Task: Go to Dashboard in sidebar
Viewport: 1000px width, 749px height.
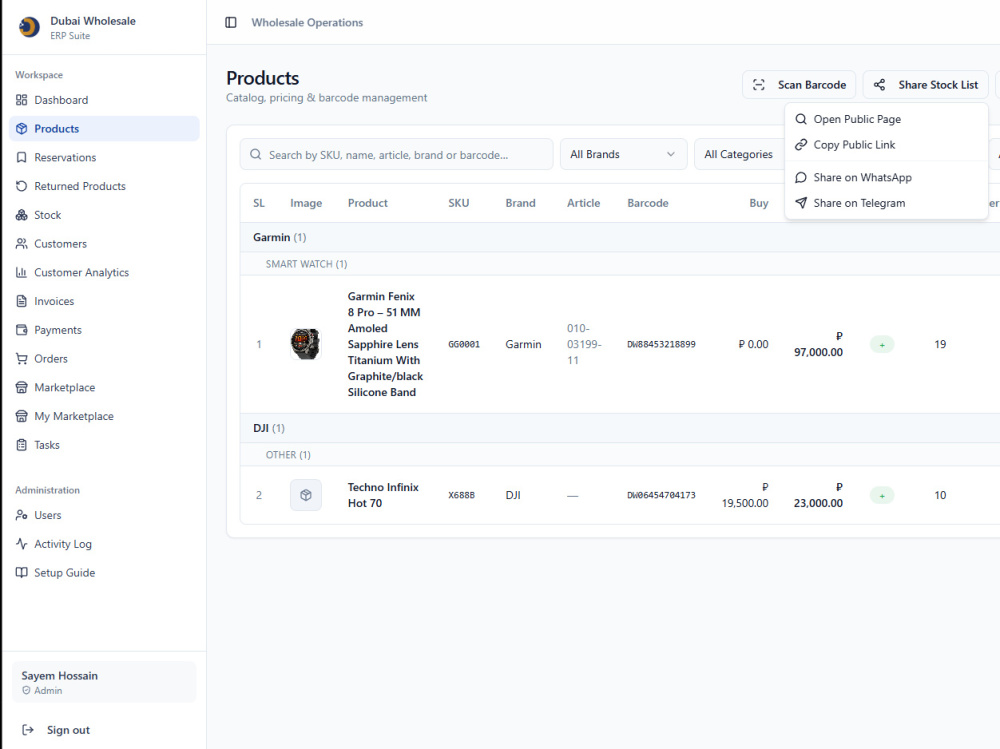Action: pos(105,100)
